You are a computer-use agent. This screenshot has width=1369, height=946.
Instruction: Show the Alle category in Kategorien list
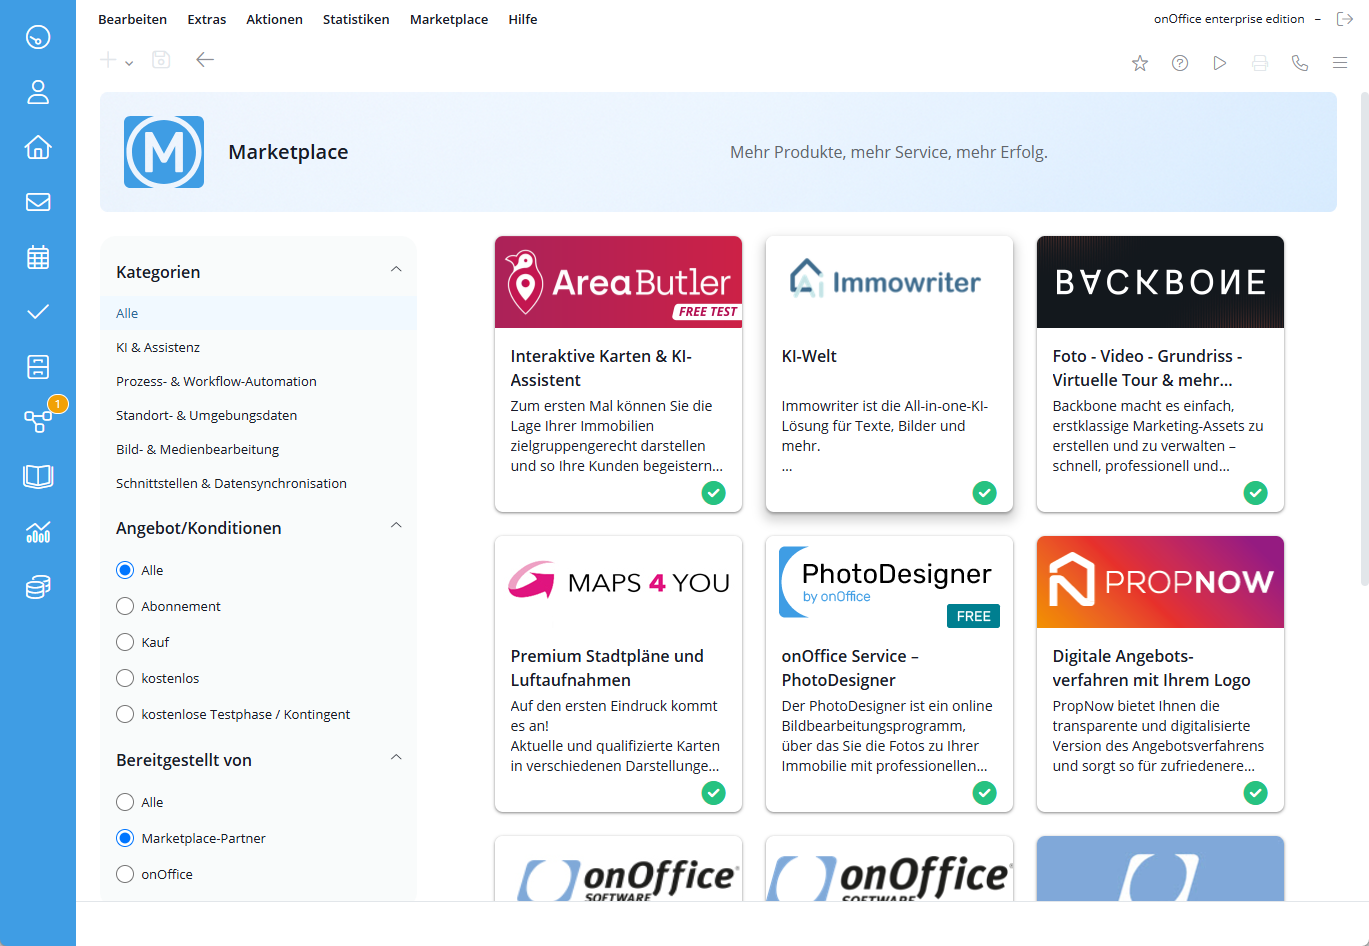(x=258, y=313)
